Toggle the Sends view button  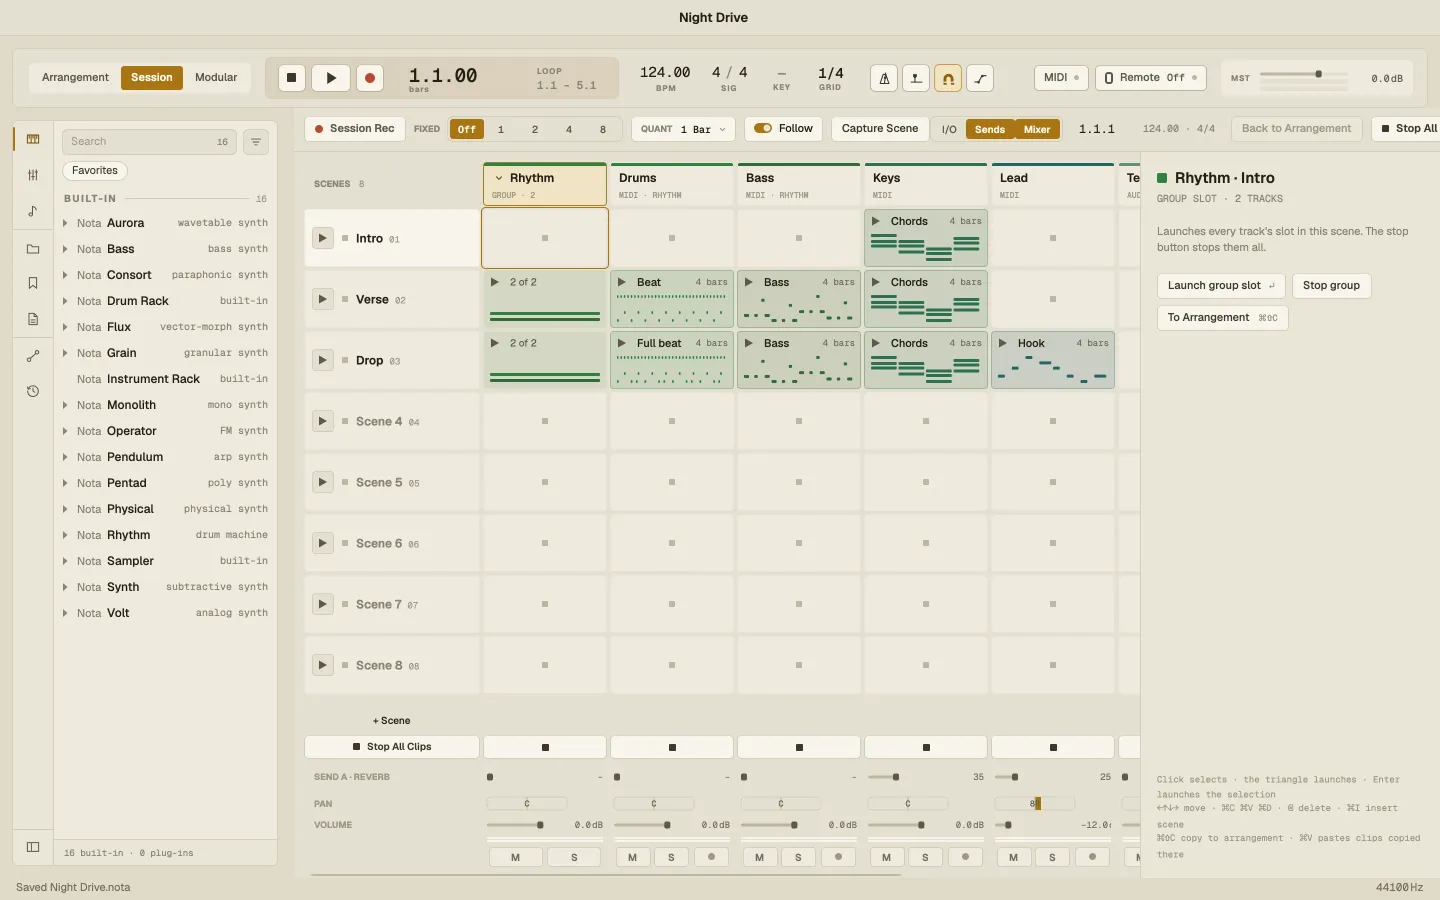point(990,129)
